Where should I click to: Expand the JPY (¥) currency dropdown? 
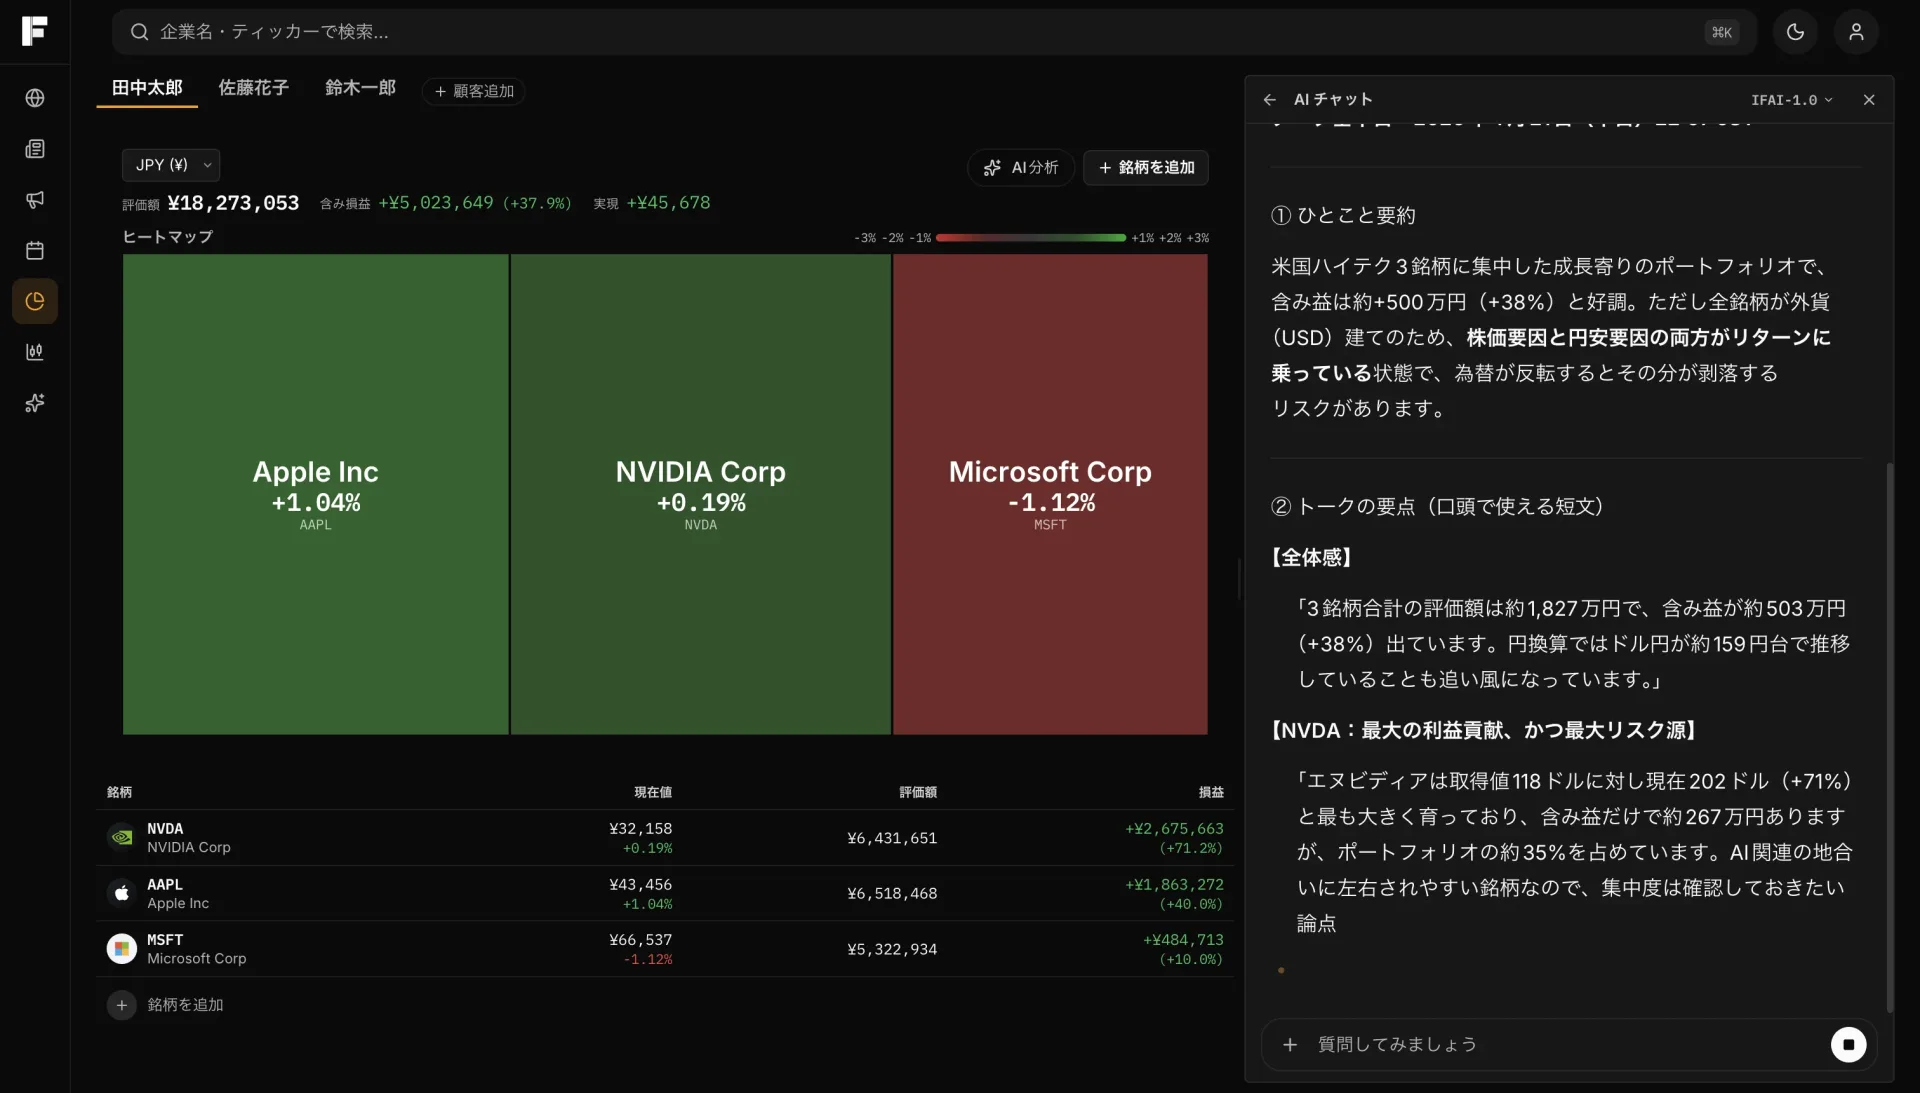[x=171, y=165]
